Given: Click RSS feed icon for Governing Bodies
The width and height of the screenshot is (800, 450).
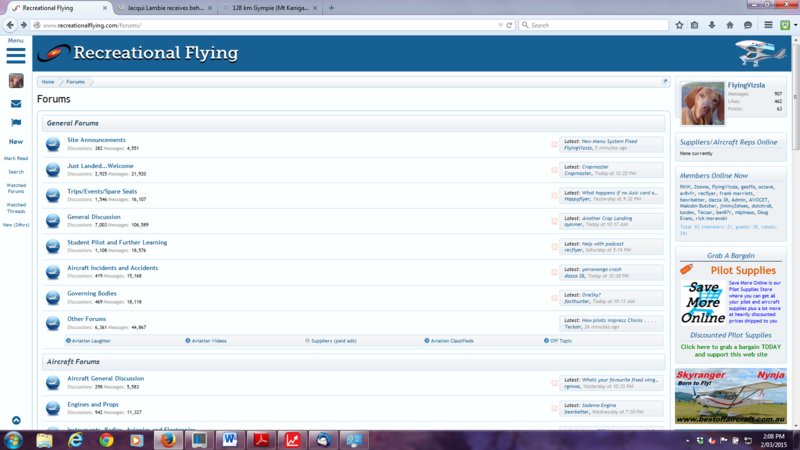Looking at the screenshot, I should [x=554, y=297].
